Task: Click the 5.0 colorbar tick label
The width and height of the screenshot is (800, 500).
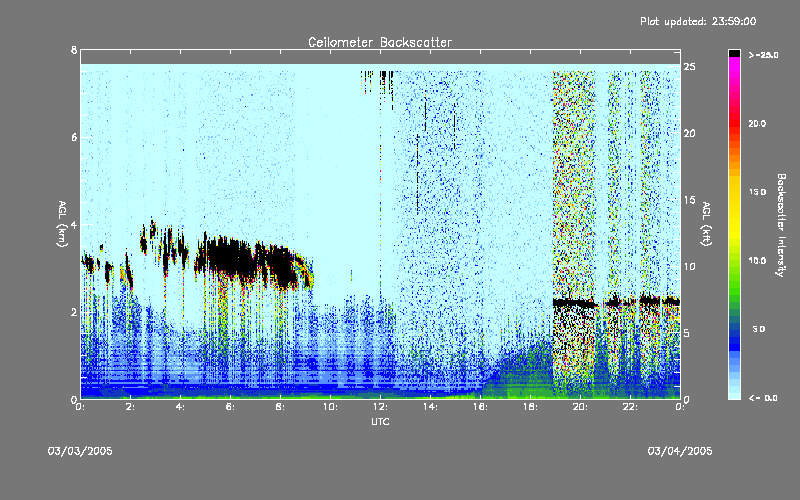Action: point(759,329)
